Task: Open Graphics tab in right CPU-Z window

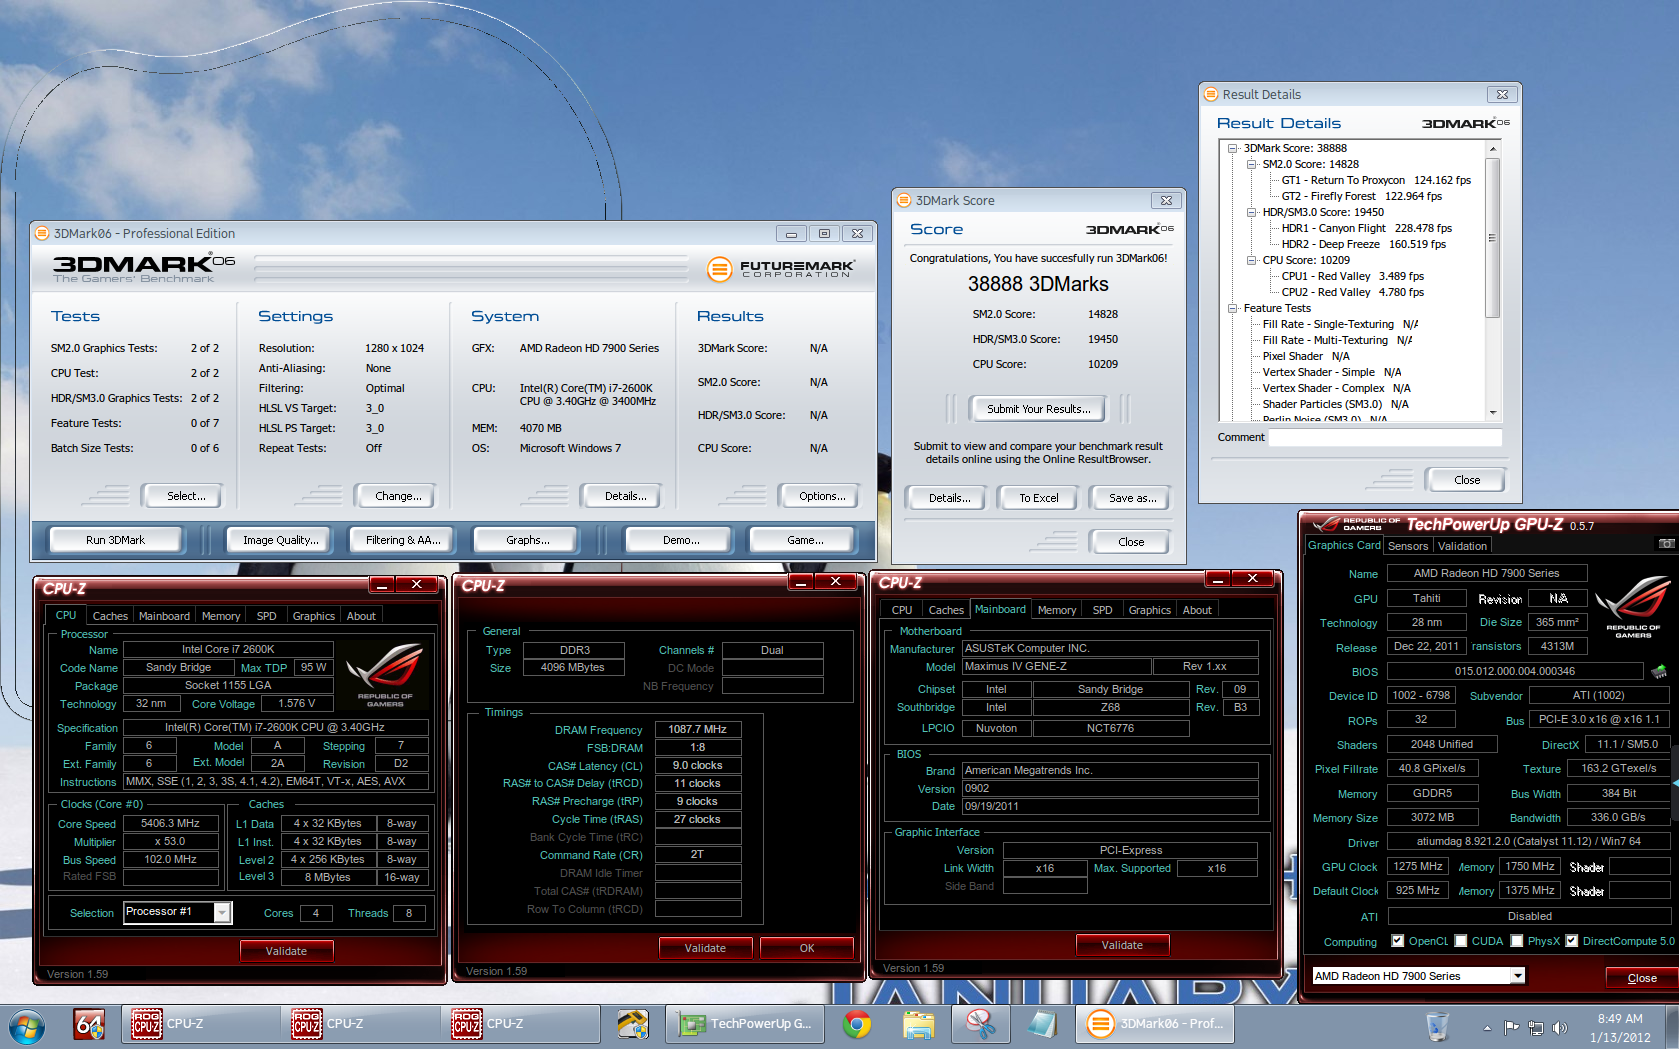Action: pos(1150,610)
